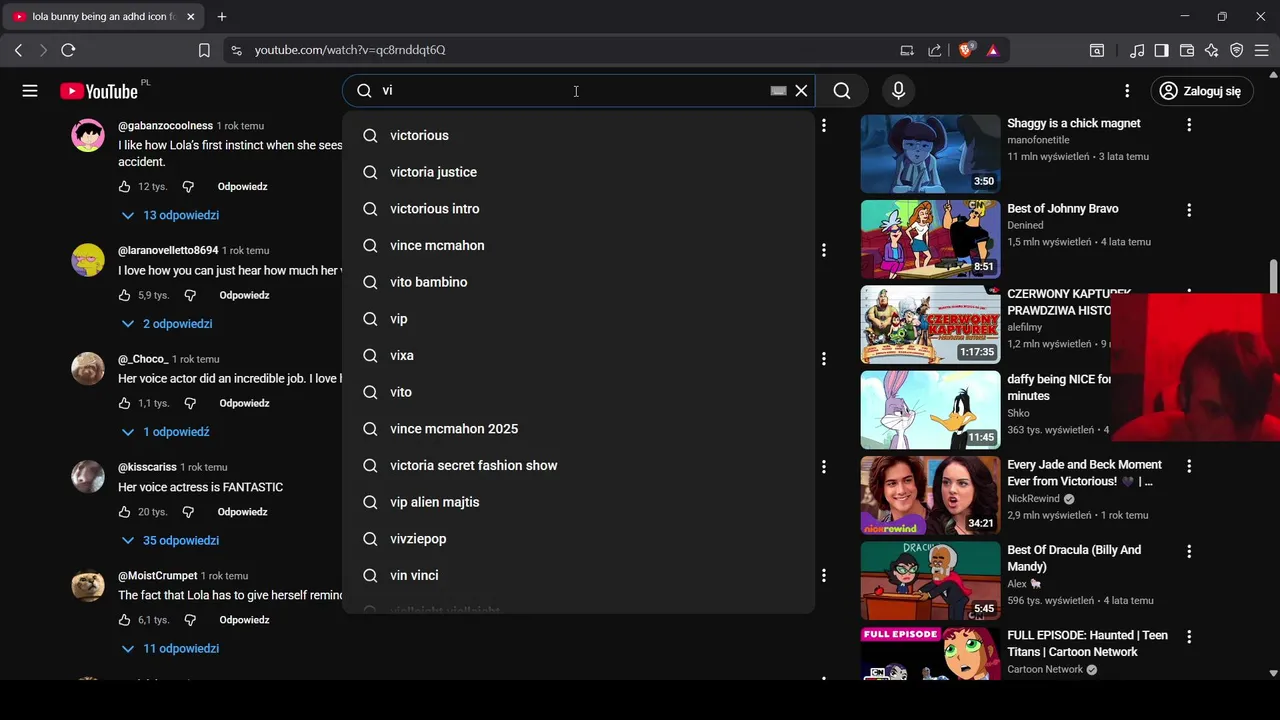Image resolution: width=1280 pixels, height=720 pixels.
Task: Like the comment by @gabanzocoolness
Action: point(125,187)
